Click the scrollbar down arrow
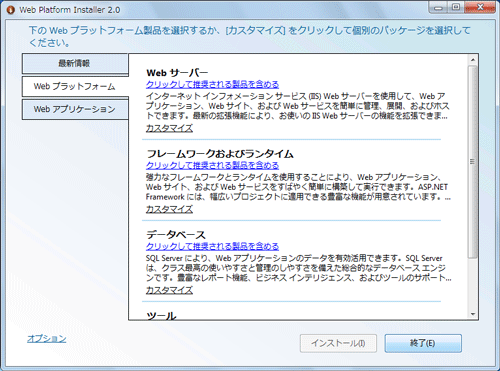This screenshot has width=500, height=371. tap(473, 314)
